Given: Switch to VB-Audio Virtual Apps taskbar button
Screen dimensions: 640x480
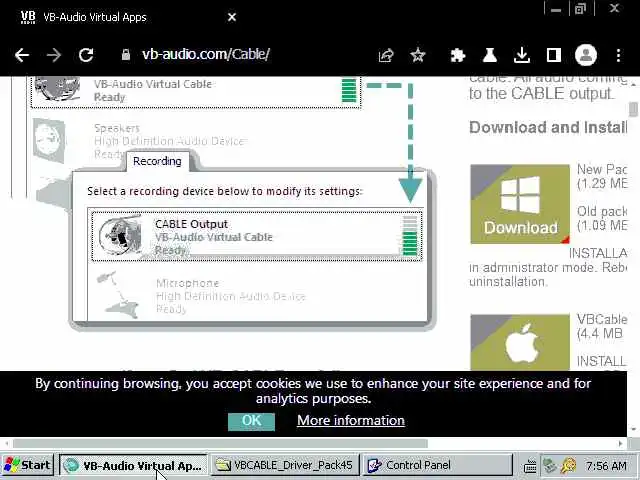Looking at the screenshot, I should point(133,465).
